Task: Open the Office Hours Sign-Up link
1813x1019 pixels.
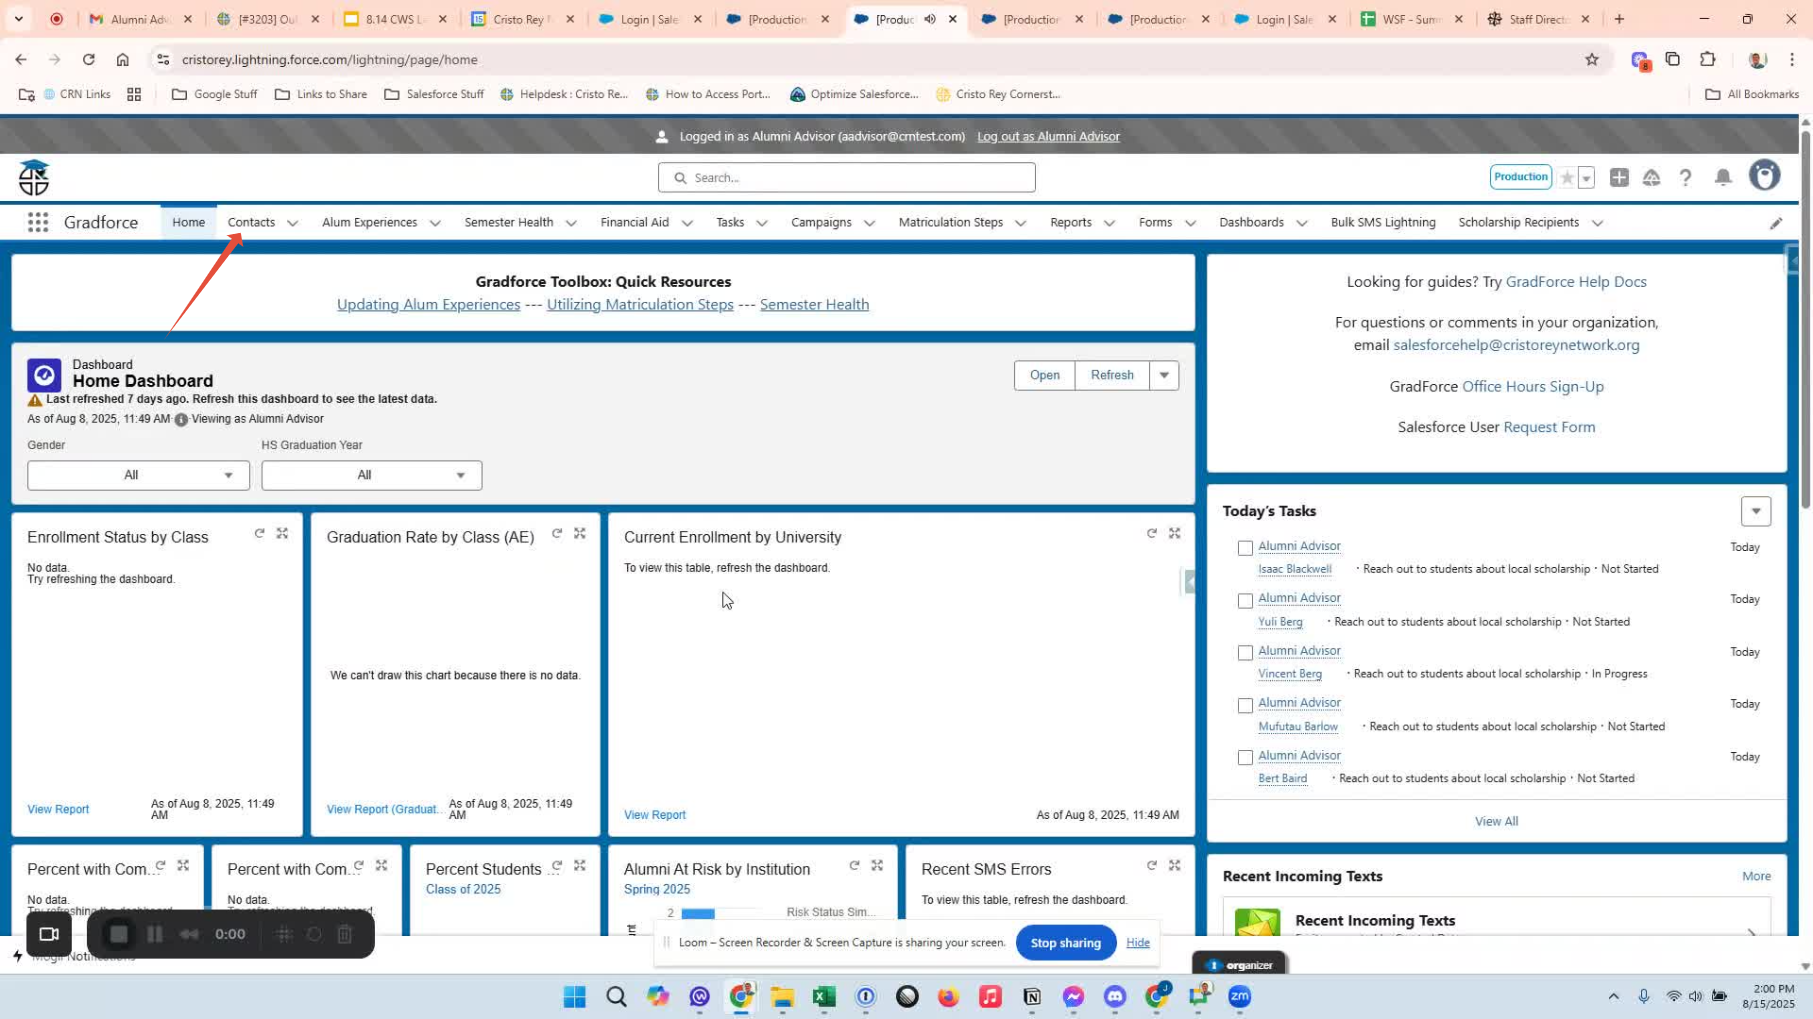Action: (x=1532, y=387)
